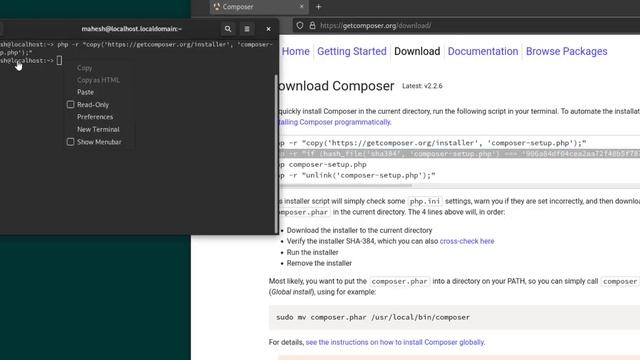The width and height of the screenshot is (640, 360).
Task: Open the terminal hamburger menu
Action: [247, 29]
